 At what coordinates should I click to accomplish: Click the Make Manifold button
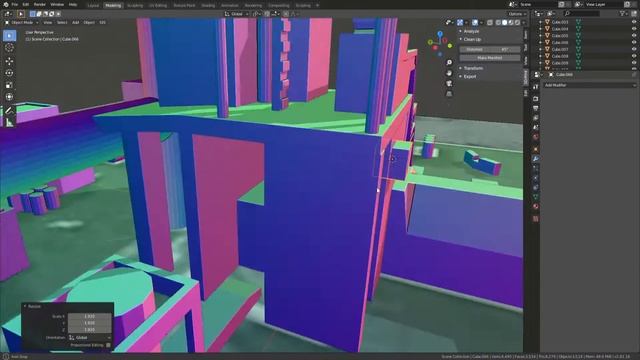[490, 58]
